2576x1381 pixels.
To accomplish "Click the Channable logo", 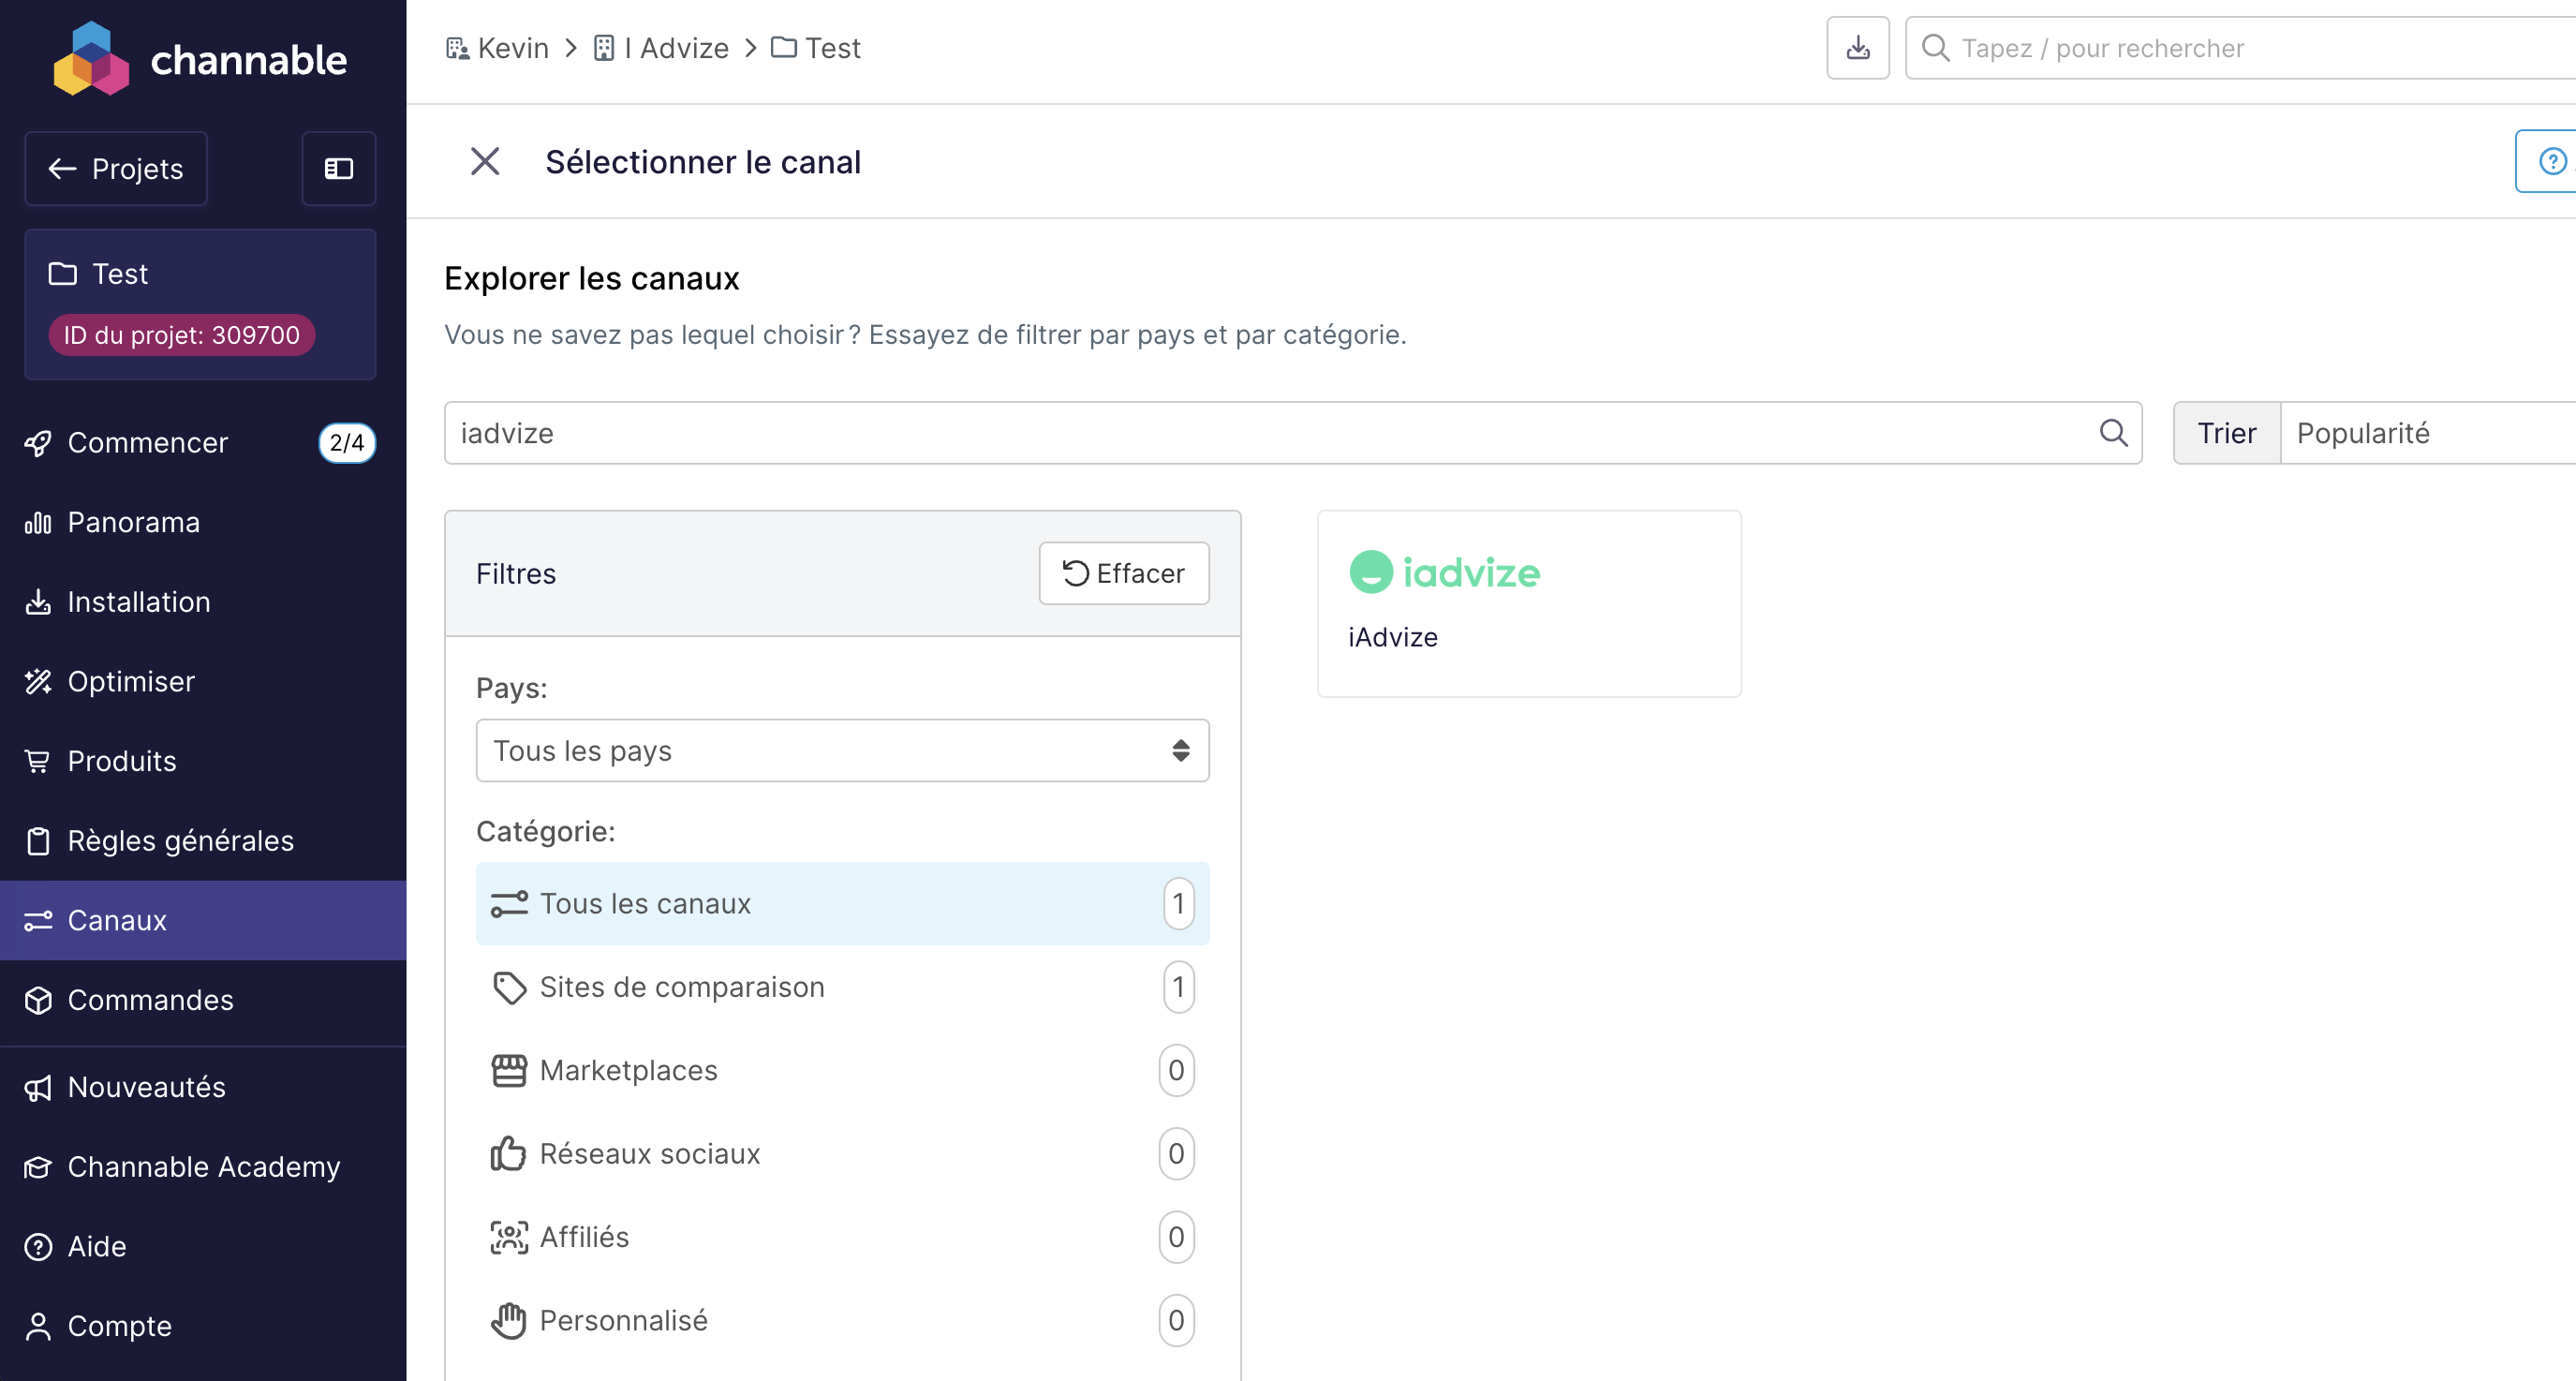I will [x=200, y=59].
